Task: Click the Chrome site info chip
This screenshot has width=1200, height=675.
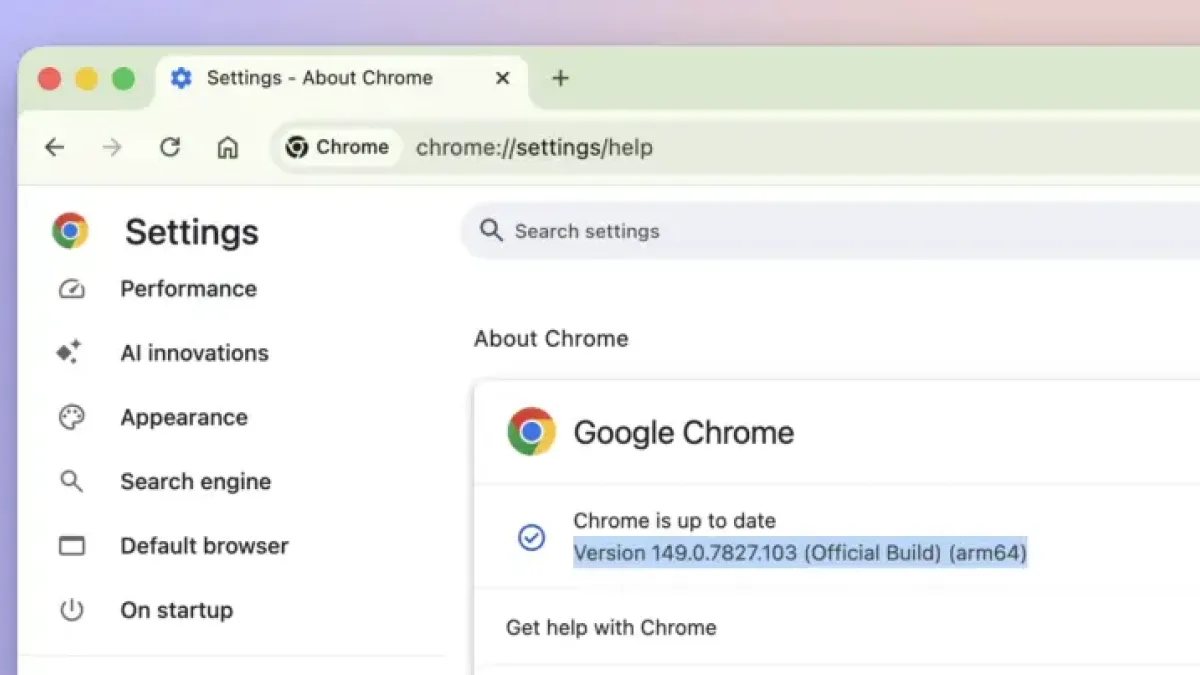Action: pos(338,147)
